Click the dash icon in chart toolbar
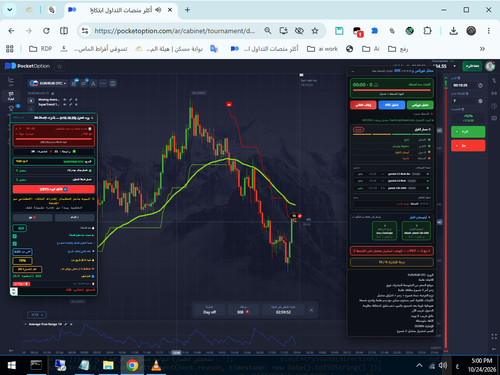This screenshot has height=375, width=500. point(103,83)
